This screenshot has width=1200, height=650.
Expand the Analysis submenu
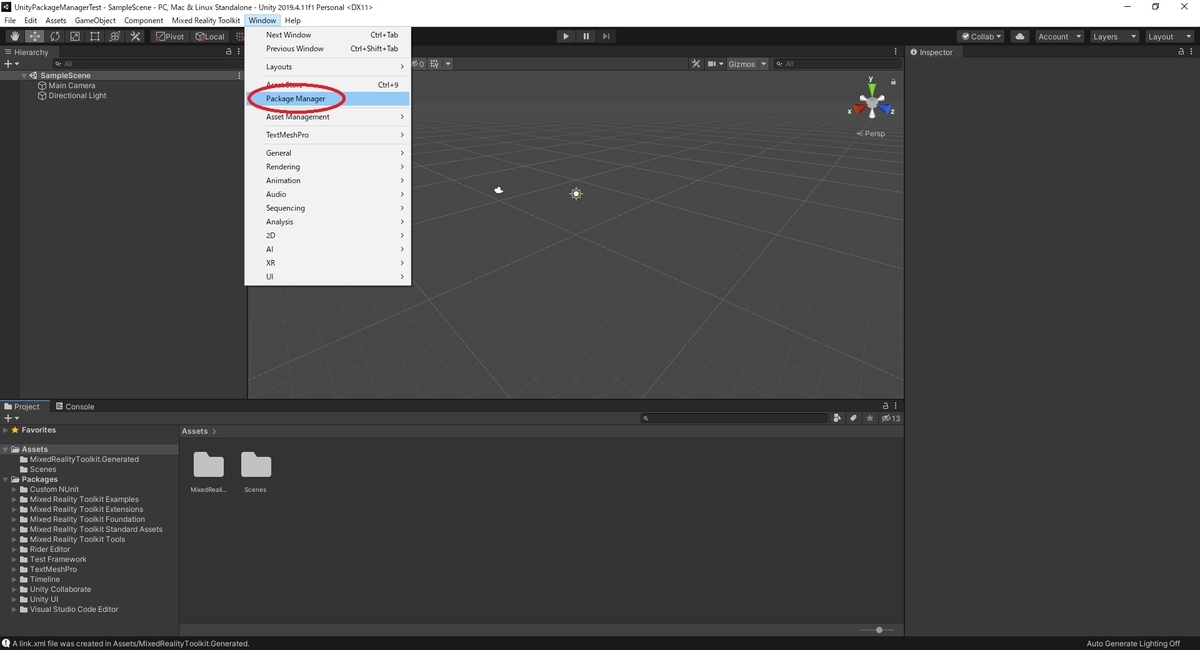click(328, 222)
